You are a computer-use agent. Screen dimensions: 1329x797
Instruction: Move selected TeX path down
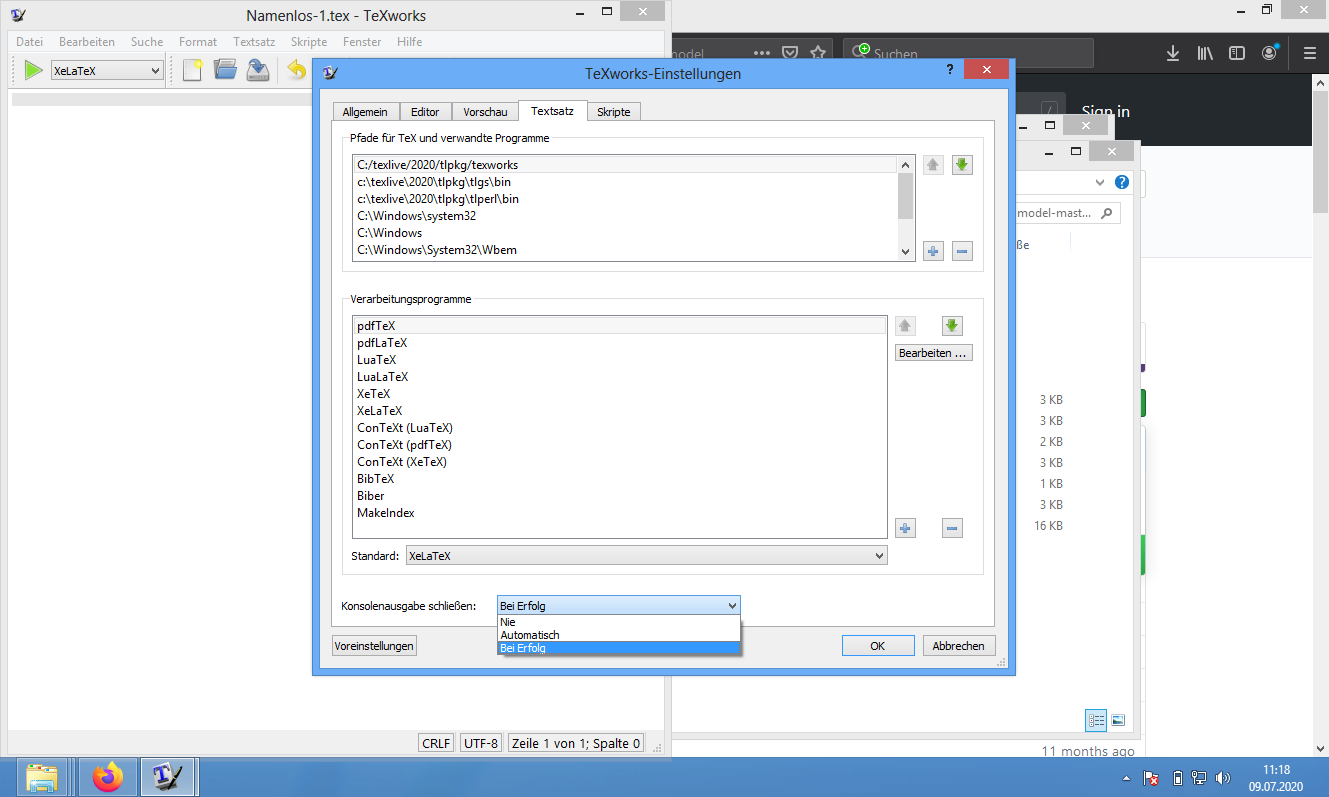pyautogui.click(x=962, y=165)
